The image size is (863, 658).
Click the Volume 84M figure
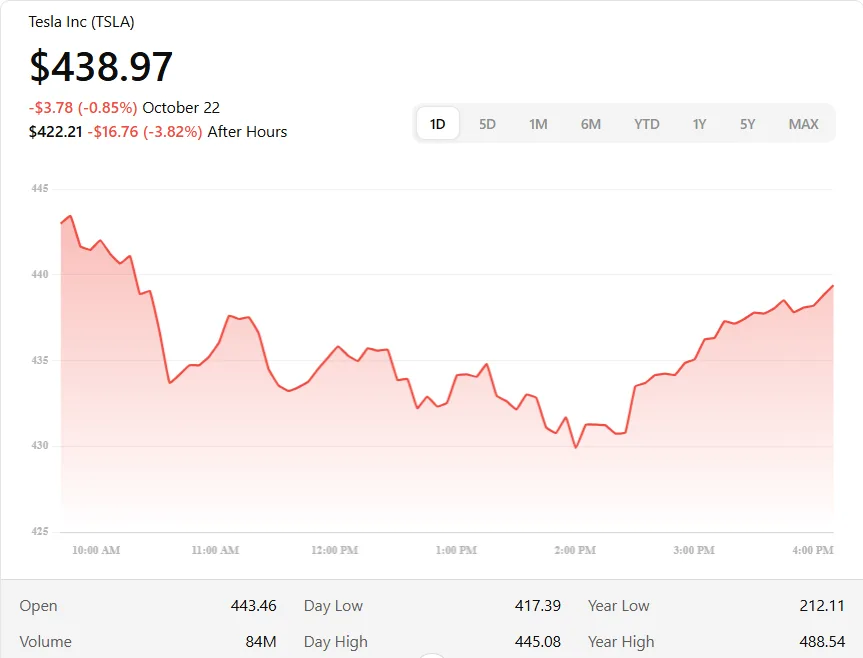(x=260, y=642)
